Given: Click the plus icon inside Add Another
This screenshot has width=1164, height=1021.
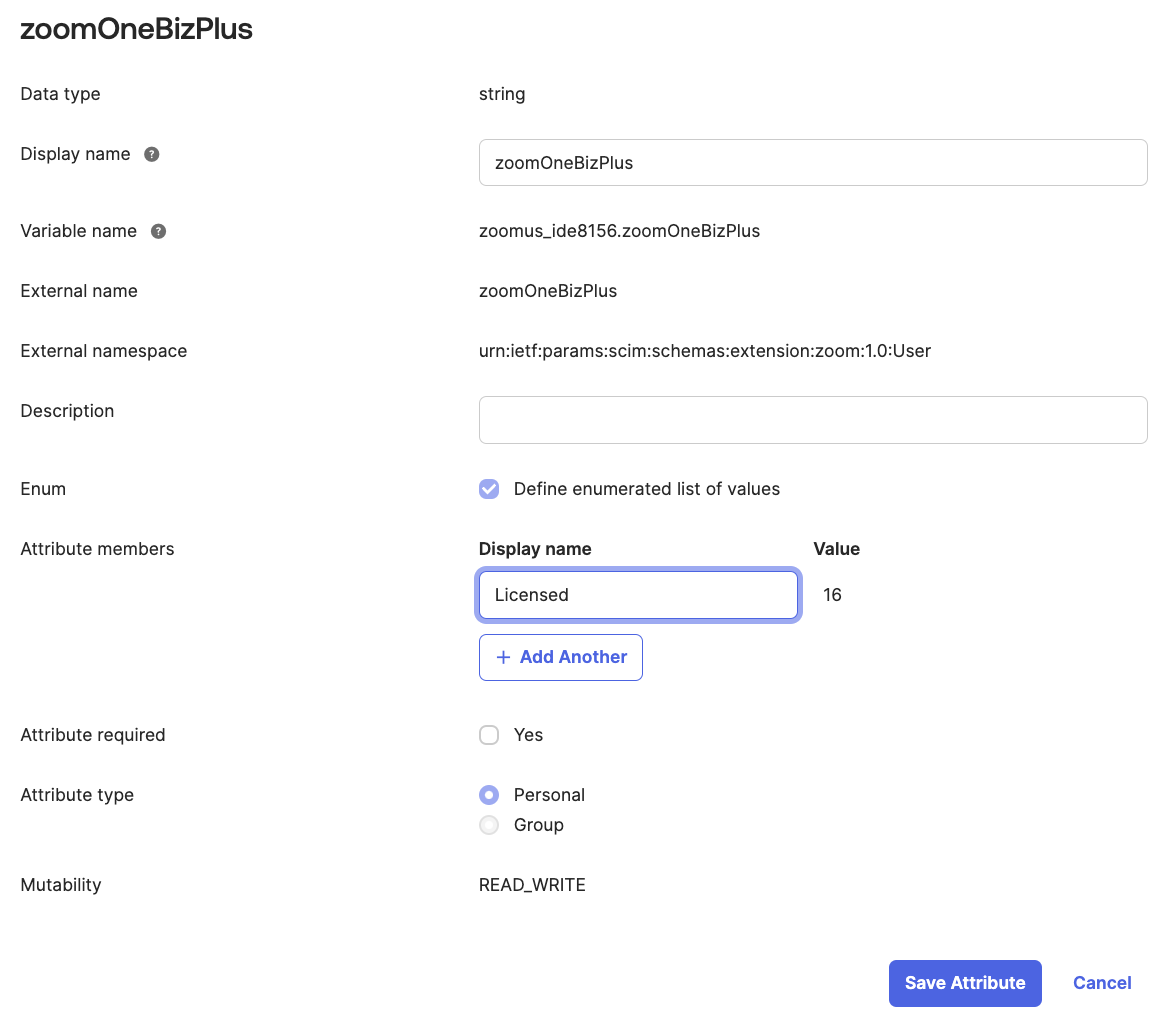Looking at the screenshot, I should (503, 657).
